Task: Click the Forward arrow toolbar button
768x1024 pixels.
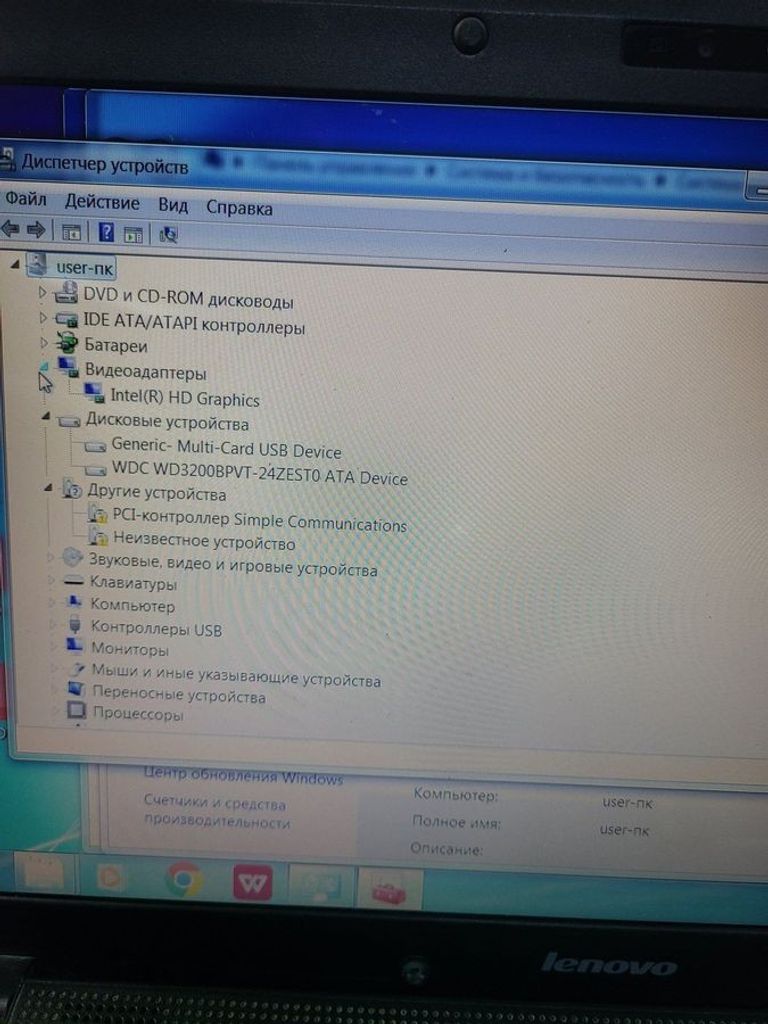Action: 36,230
